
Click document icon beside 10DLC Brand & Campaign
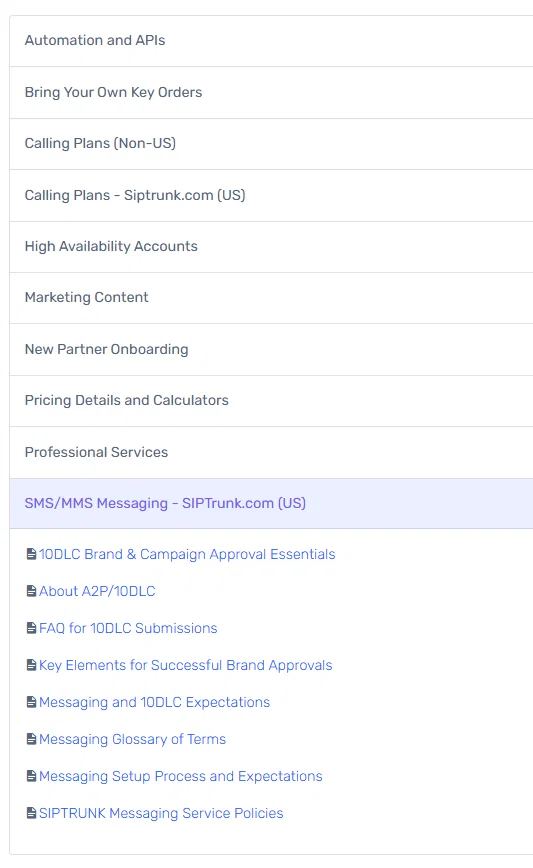[x=32, y=554]
